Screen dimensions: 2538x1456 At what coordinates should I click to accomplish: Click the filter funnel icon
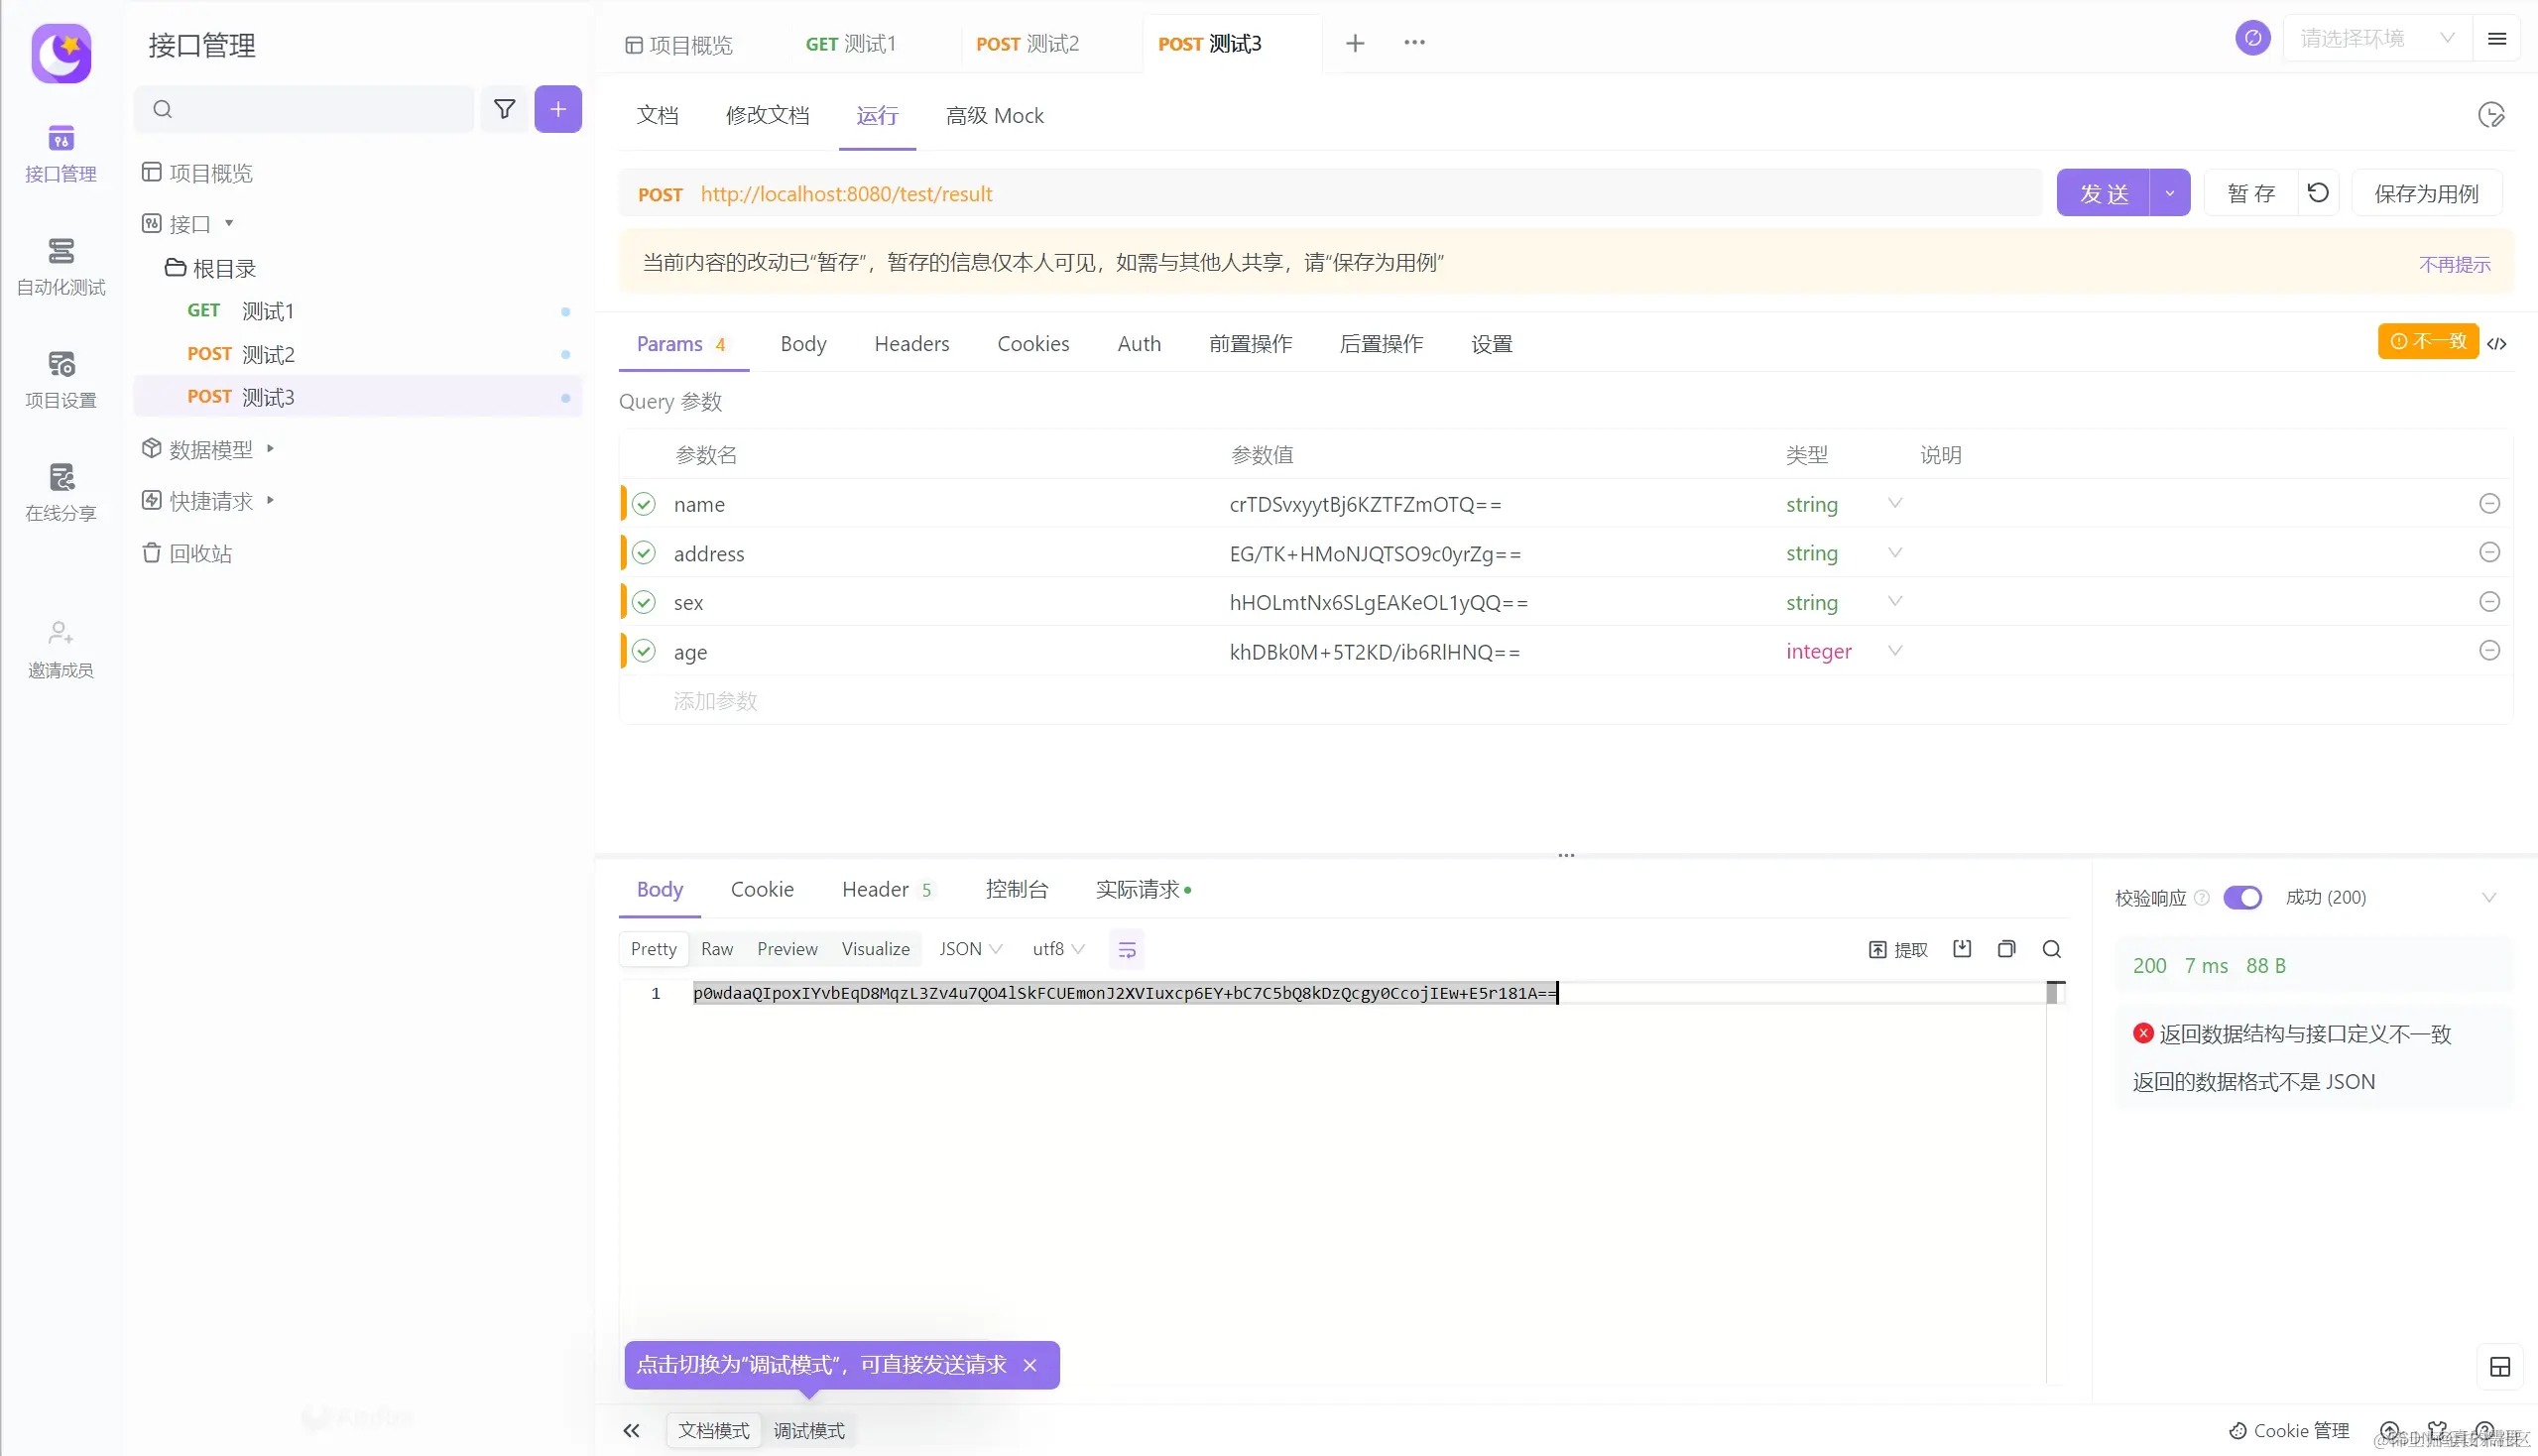click(504, 109)
